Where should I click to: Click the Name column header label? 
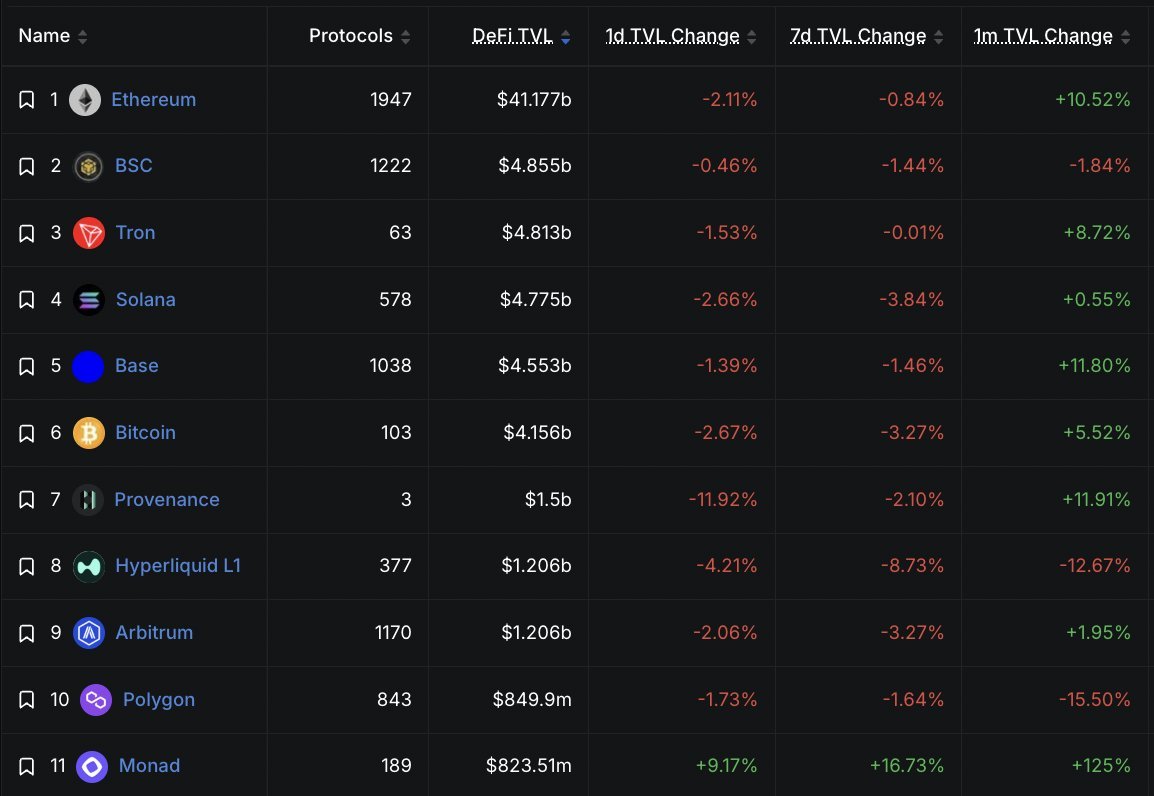coord(44,35)
